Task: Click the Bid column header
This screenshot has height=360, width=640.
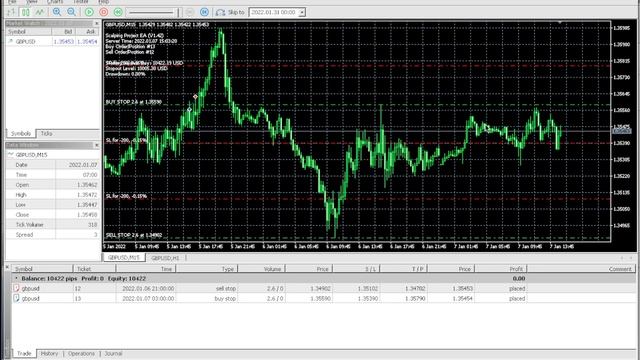Action: [63, 31]
